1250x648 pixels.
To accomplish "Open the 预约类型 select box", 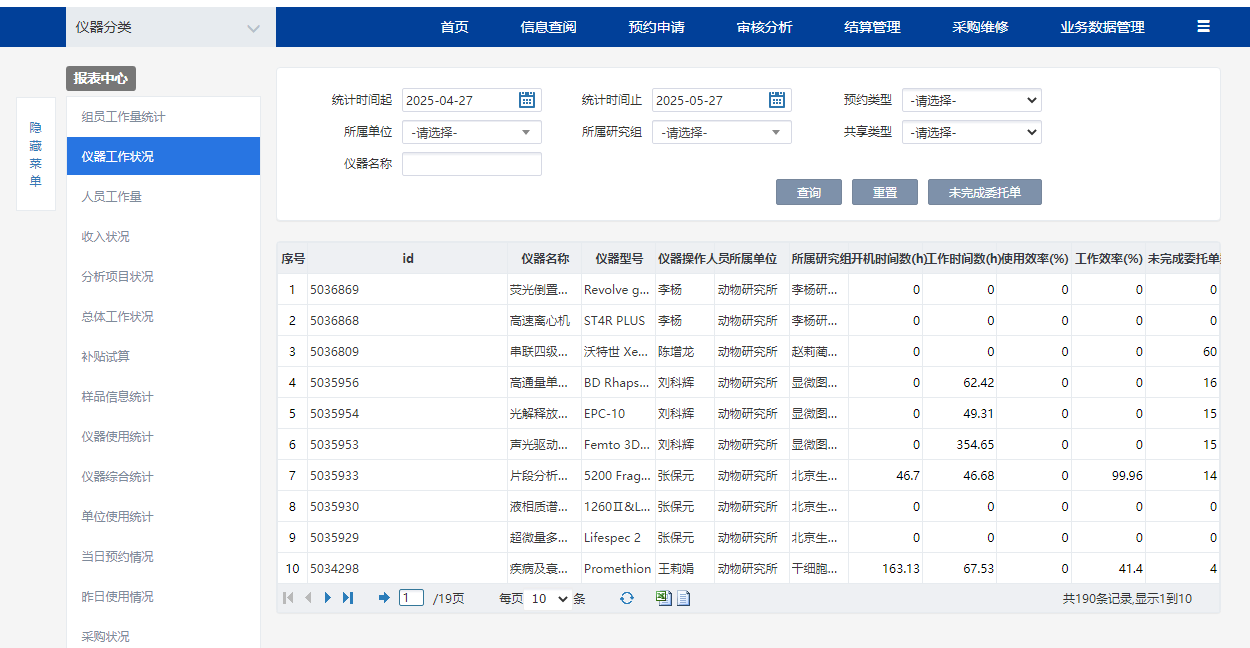I will coord(971,100).
